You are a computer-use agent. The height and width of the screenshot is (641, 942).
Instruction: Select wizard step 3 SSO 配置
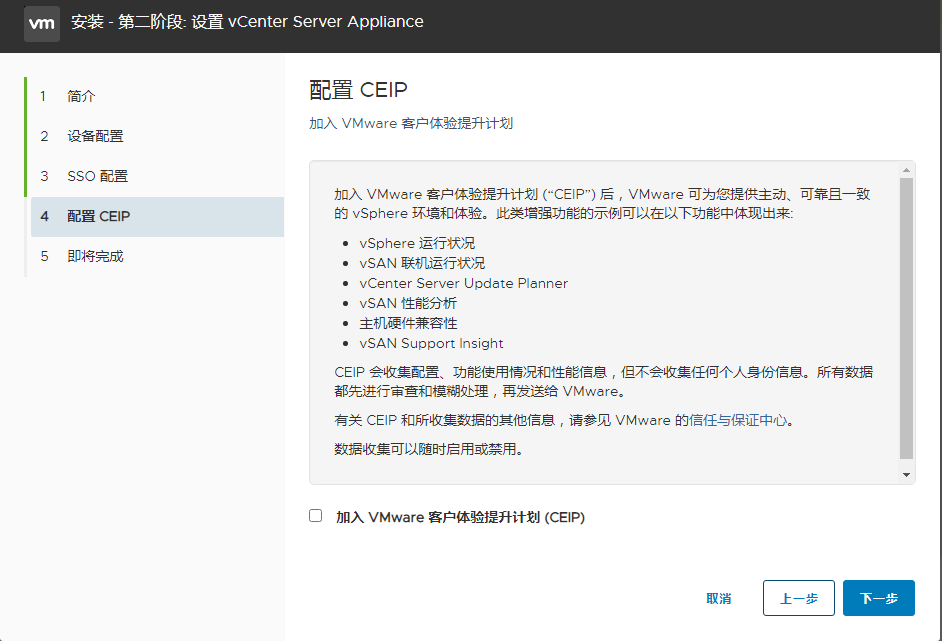pyautogui.click(x=157, y=177)
